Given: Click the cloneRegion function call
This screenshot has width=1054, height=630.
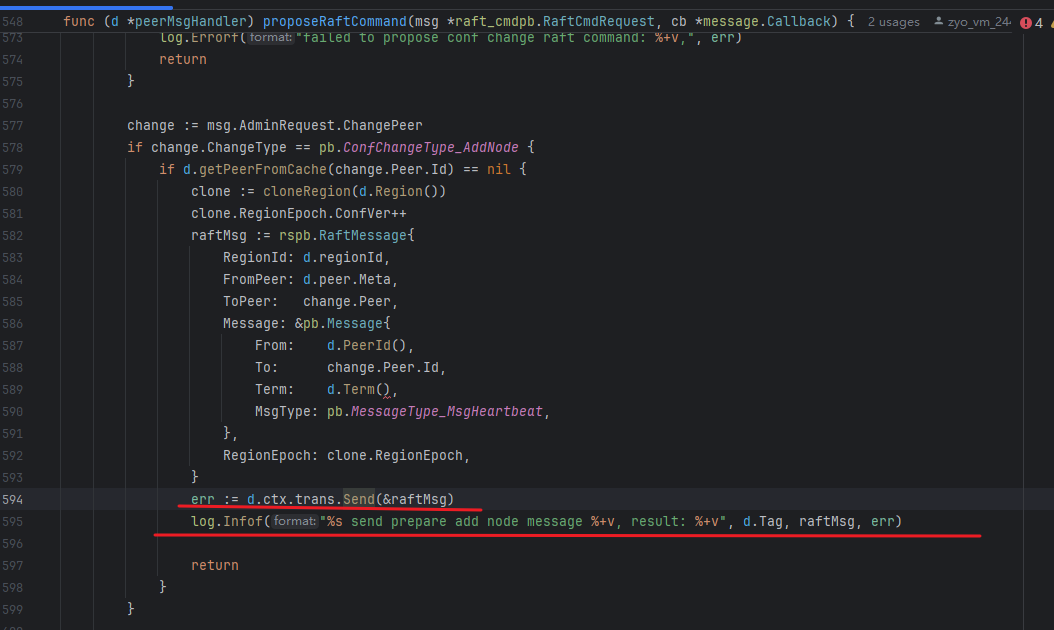Looking at the screenshot, I should click(307, 192).
